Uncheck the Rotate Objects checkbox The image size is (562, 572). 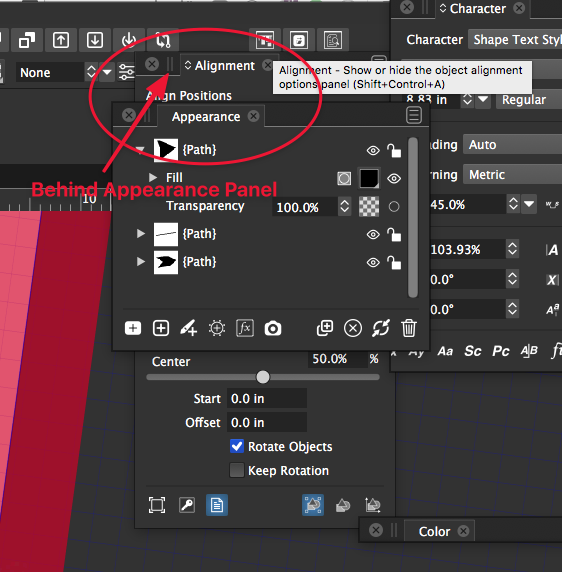pos(237,446)
